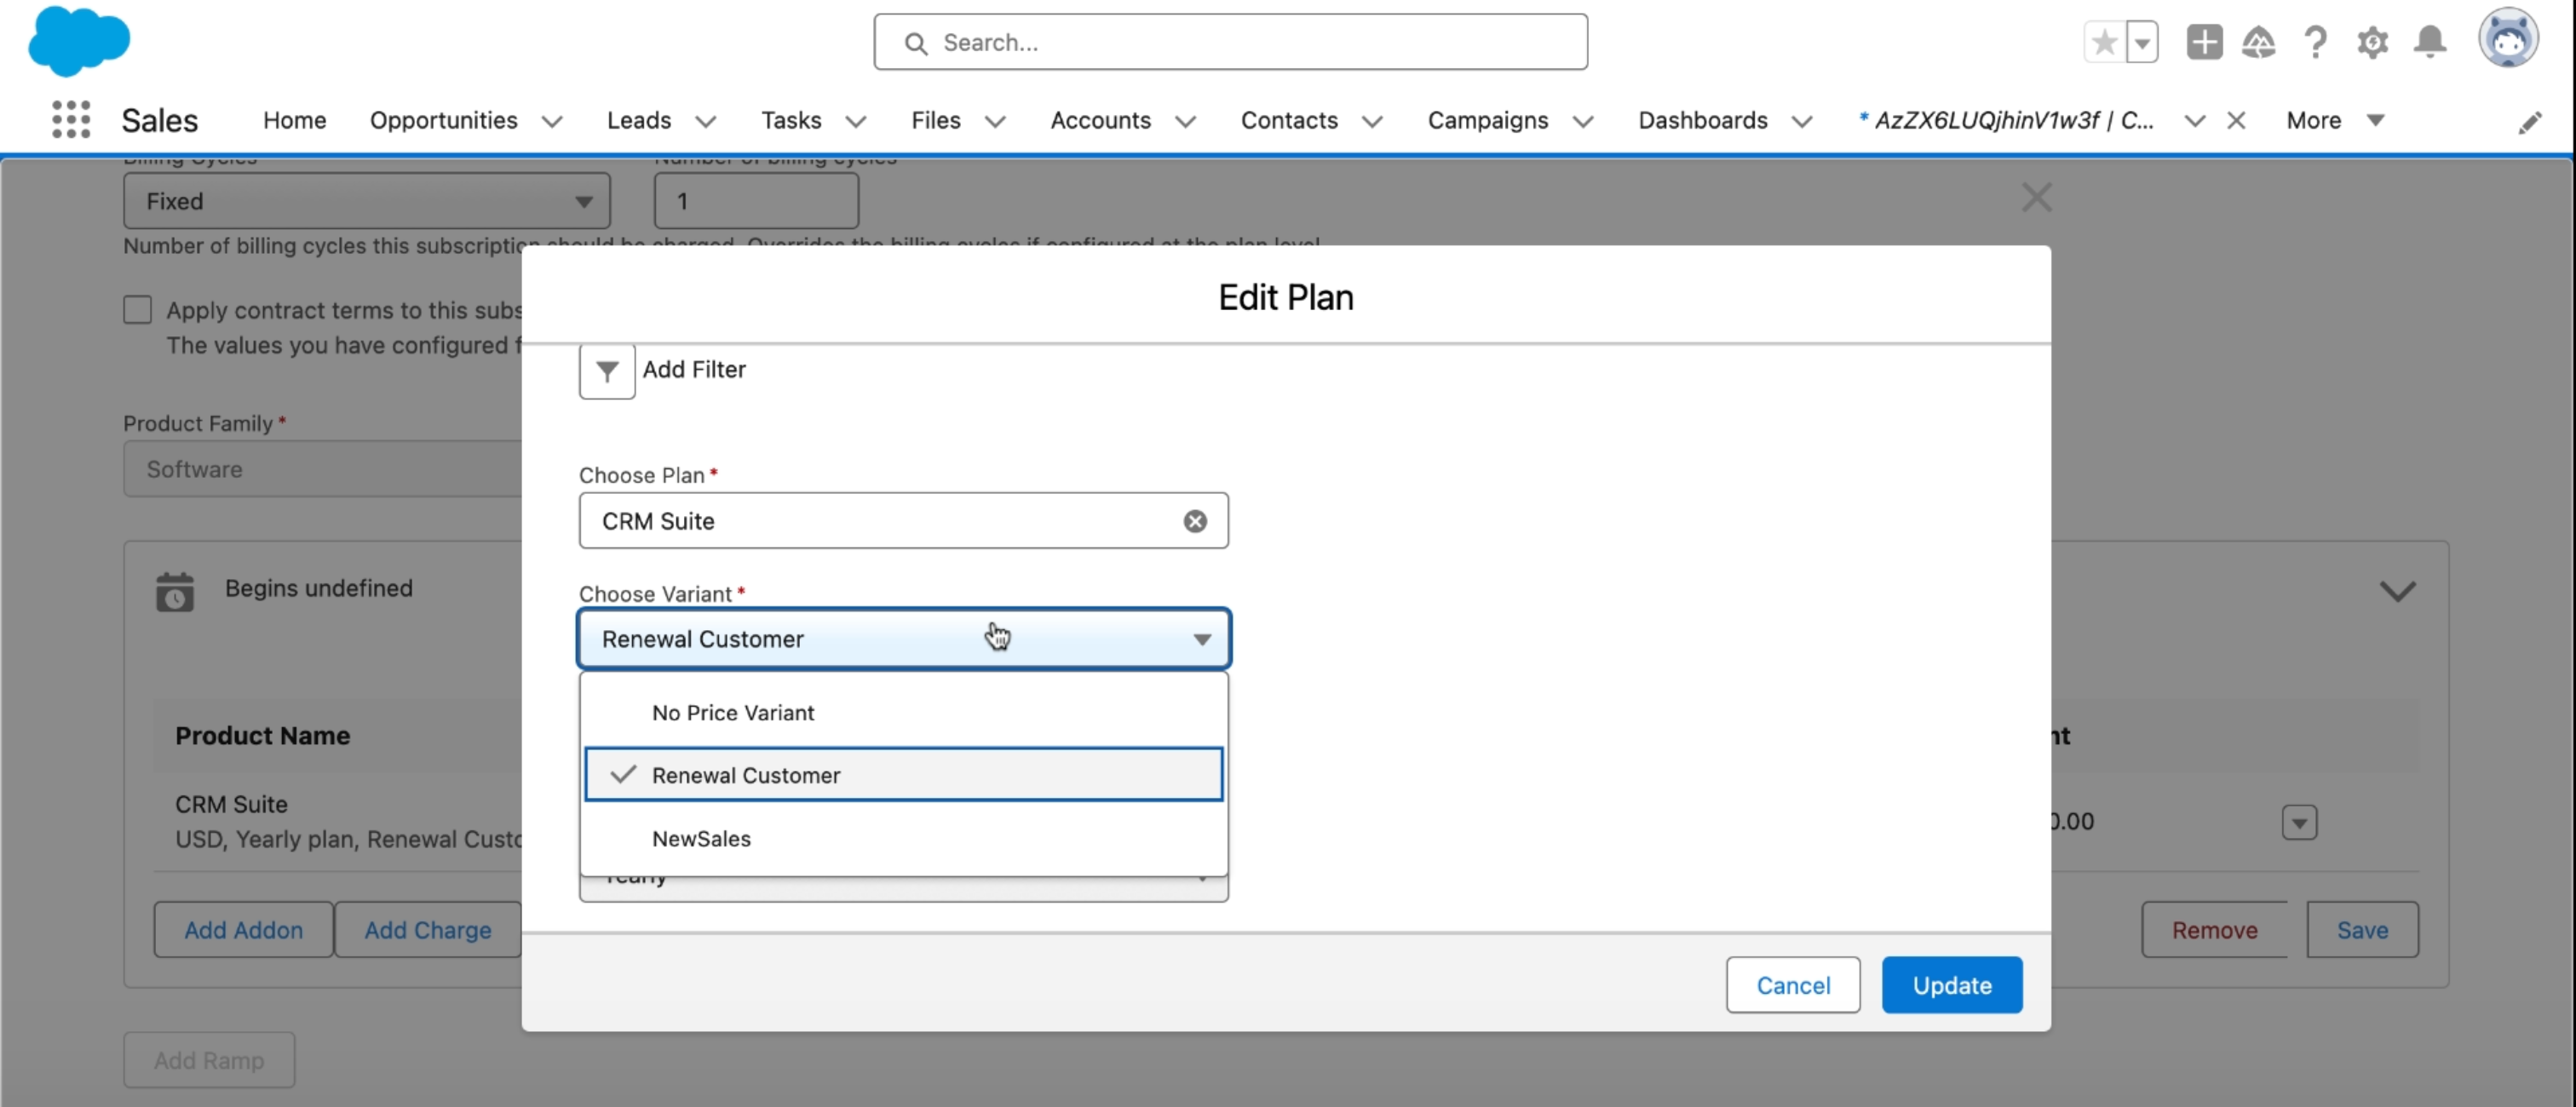The width and height of the screenshot is (2576, 1107).
Task: Open the global actions plus icon
Action: [x=2203, y=42]
